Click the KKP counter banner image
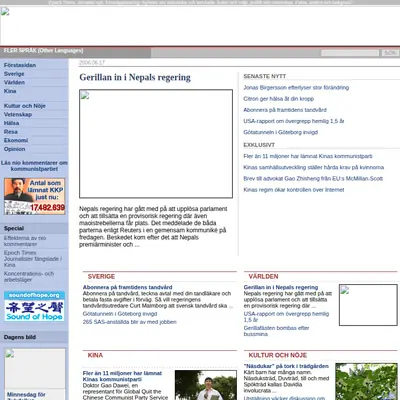Screen dimensions: 400x400 click(x=35, y=196)
